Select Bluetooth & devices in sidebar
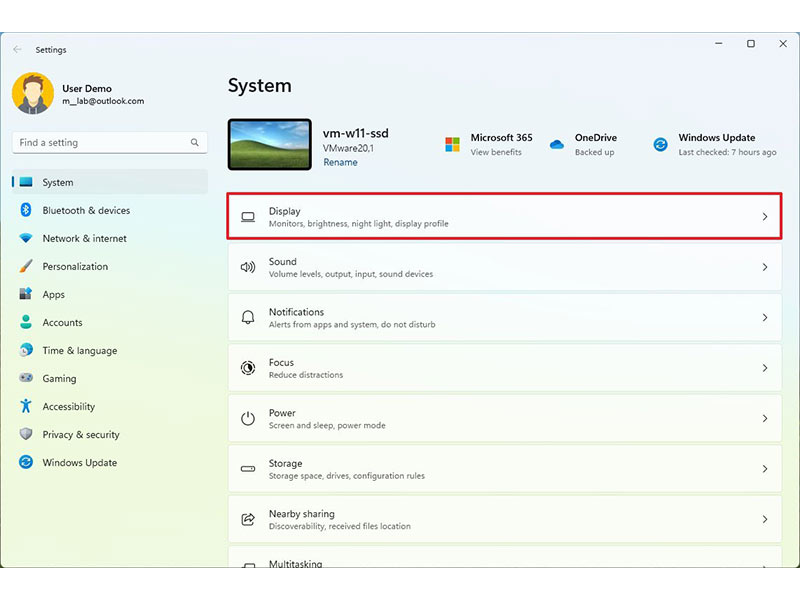Image resolution: width=800 pixels, height=600 pixels. pos(110,210)
